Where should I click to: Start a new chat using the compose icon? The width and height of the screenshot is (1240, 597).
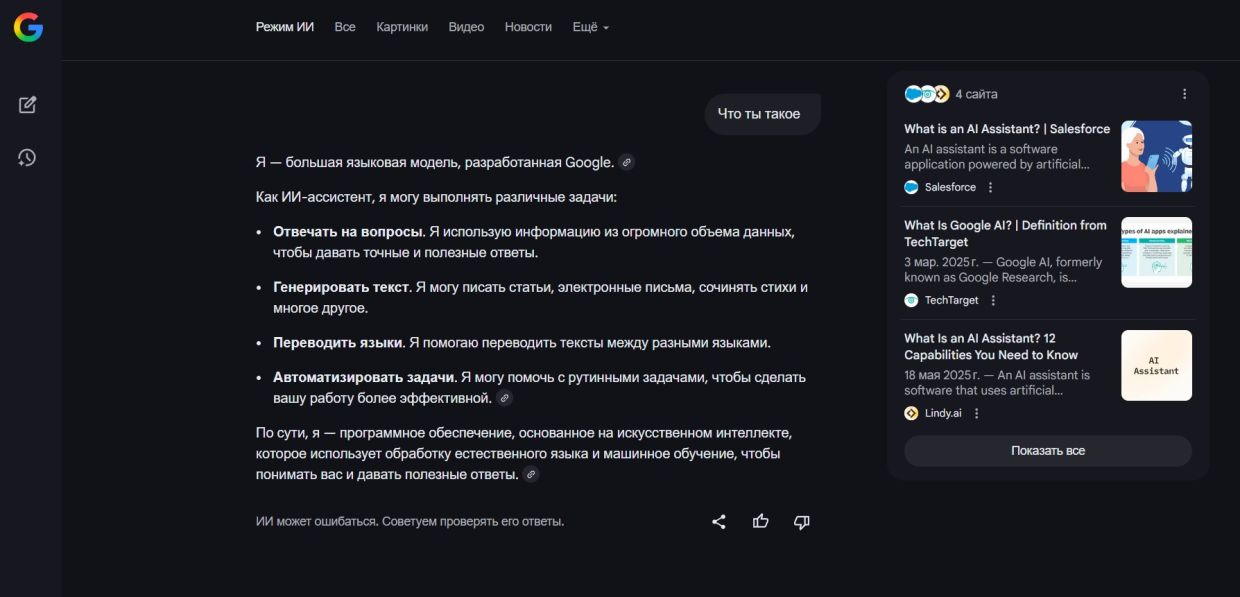click(27, 104)
